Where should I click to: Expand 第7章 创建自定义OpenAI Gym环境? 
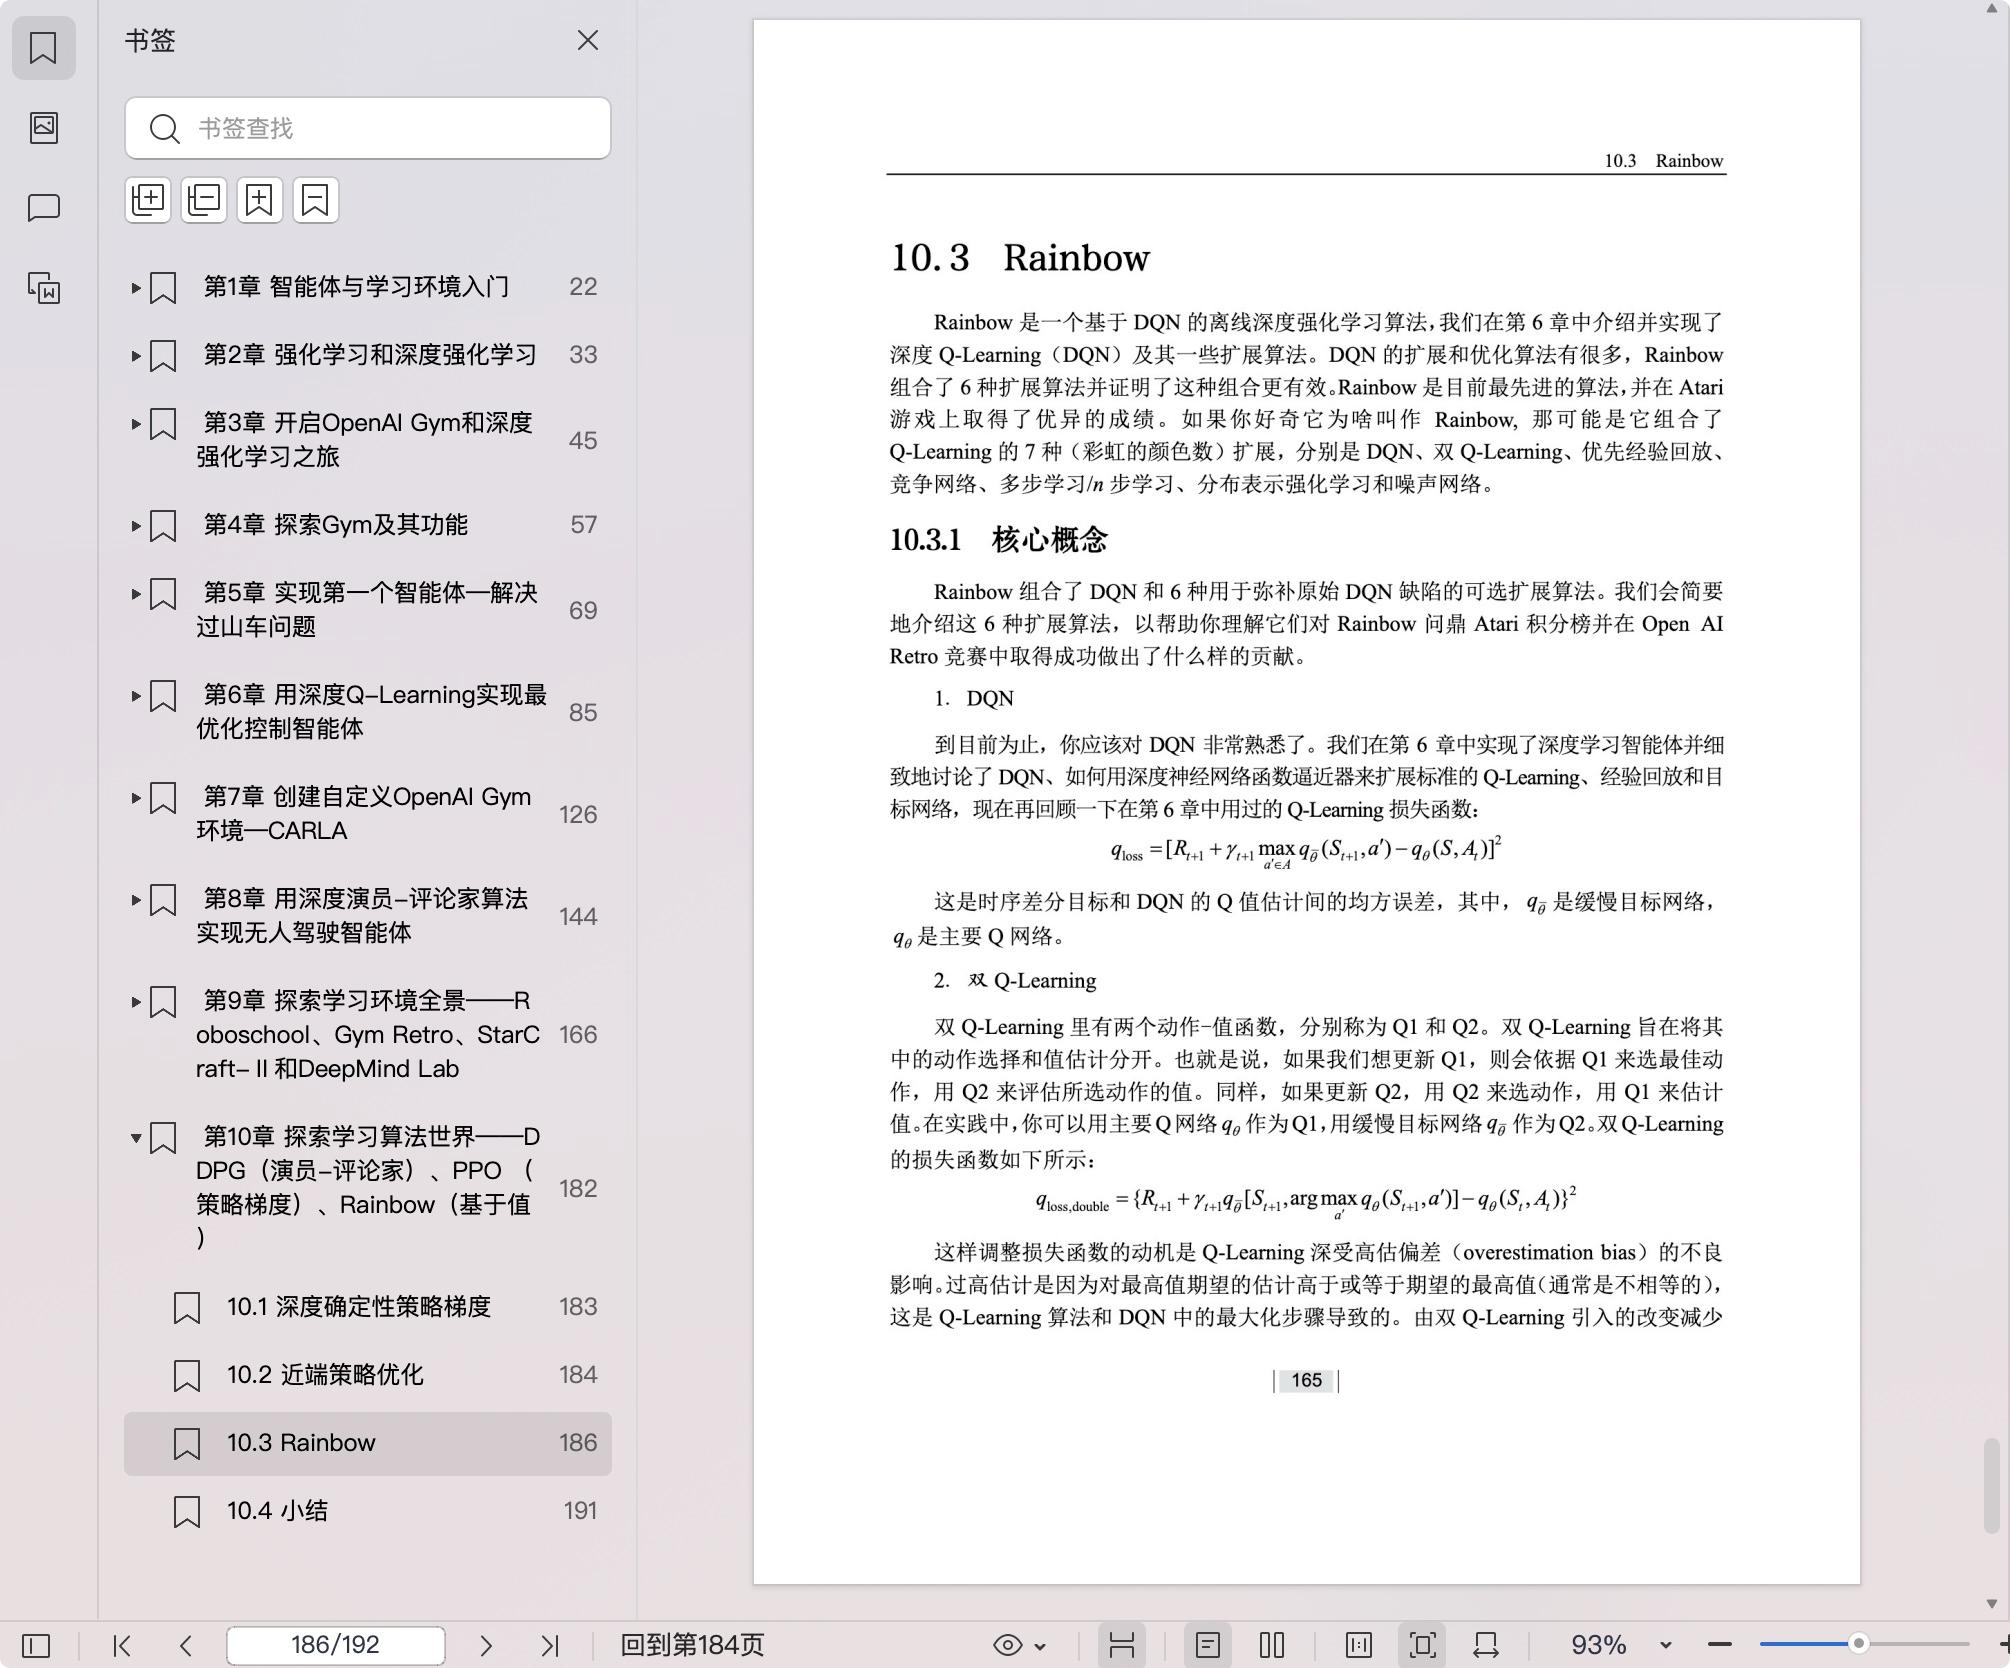pos(136,798)
